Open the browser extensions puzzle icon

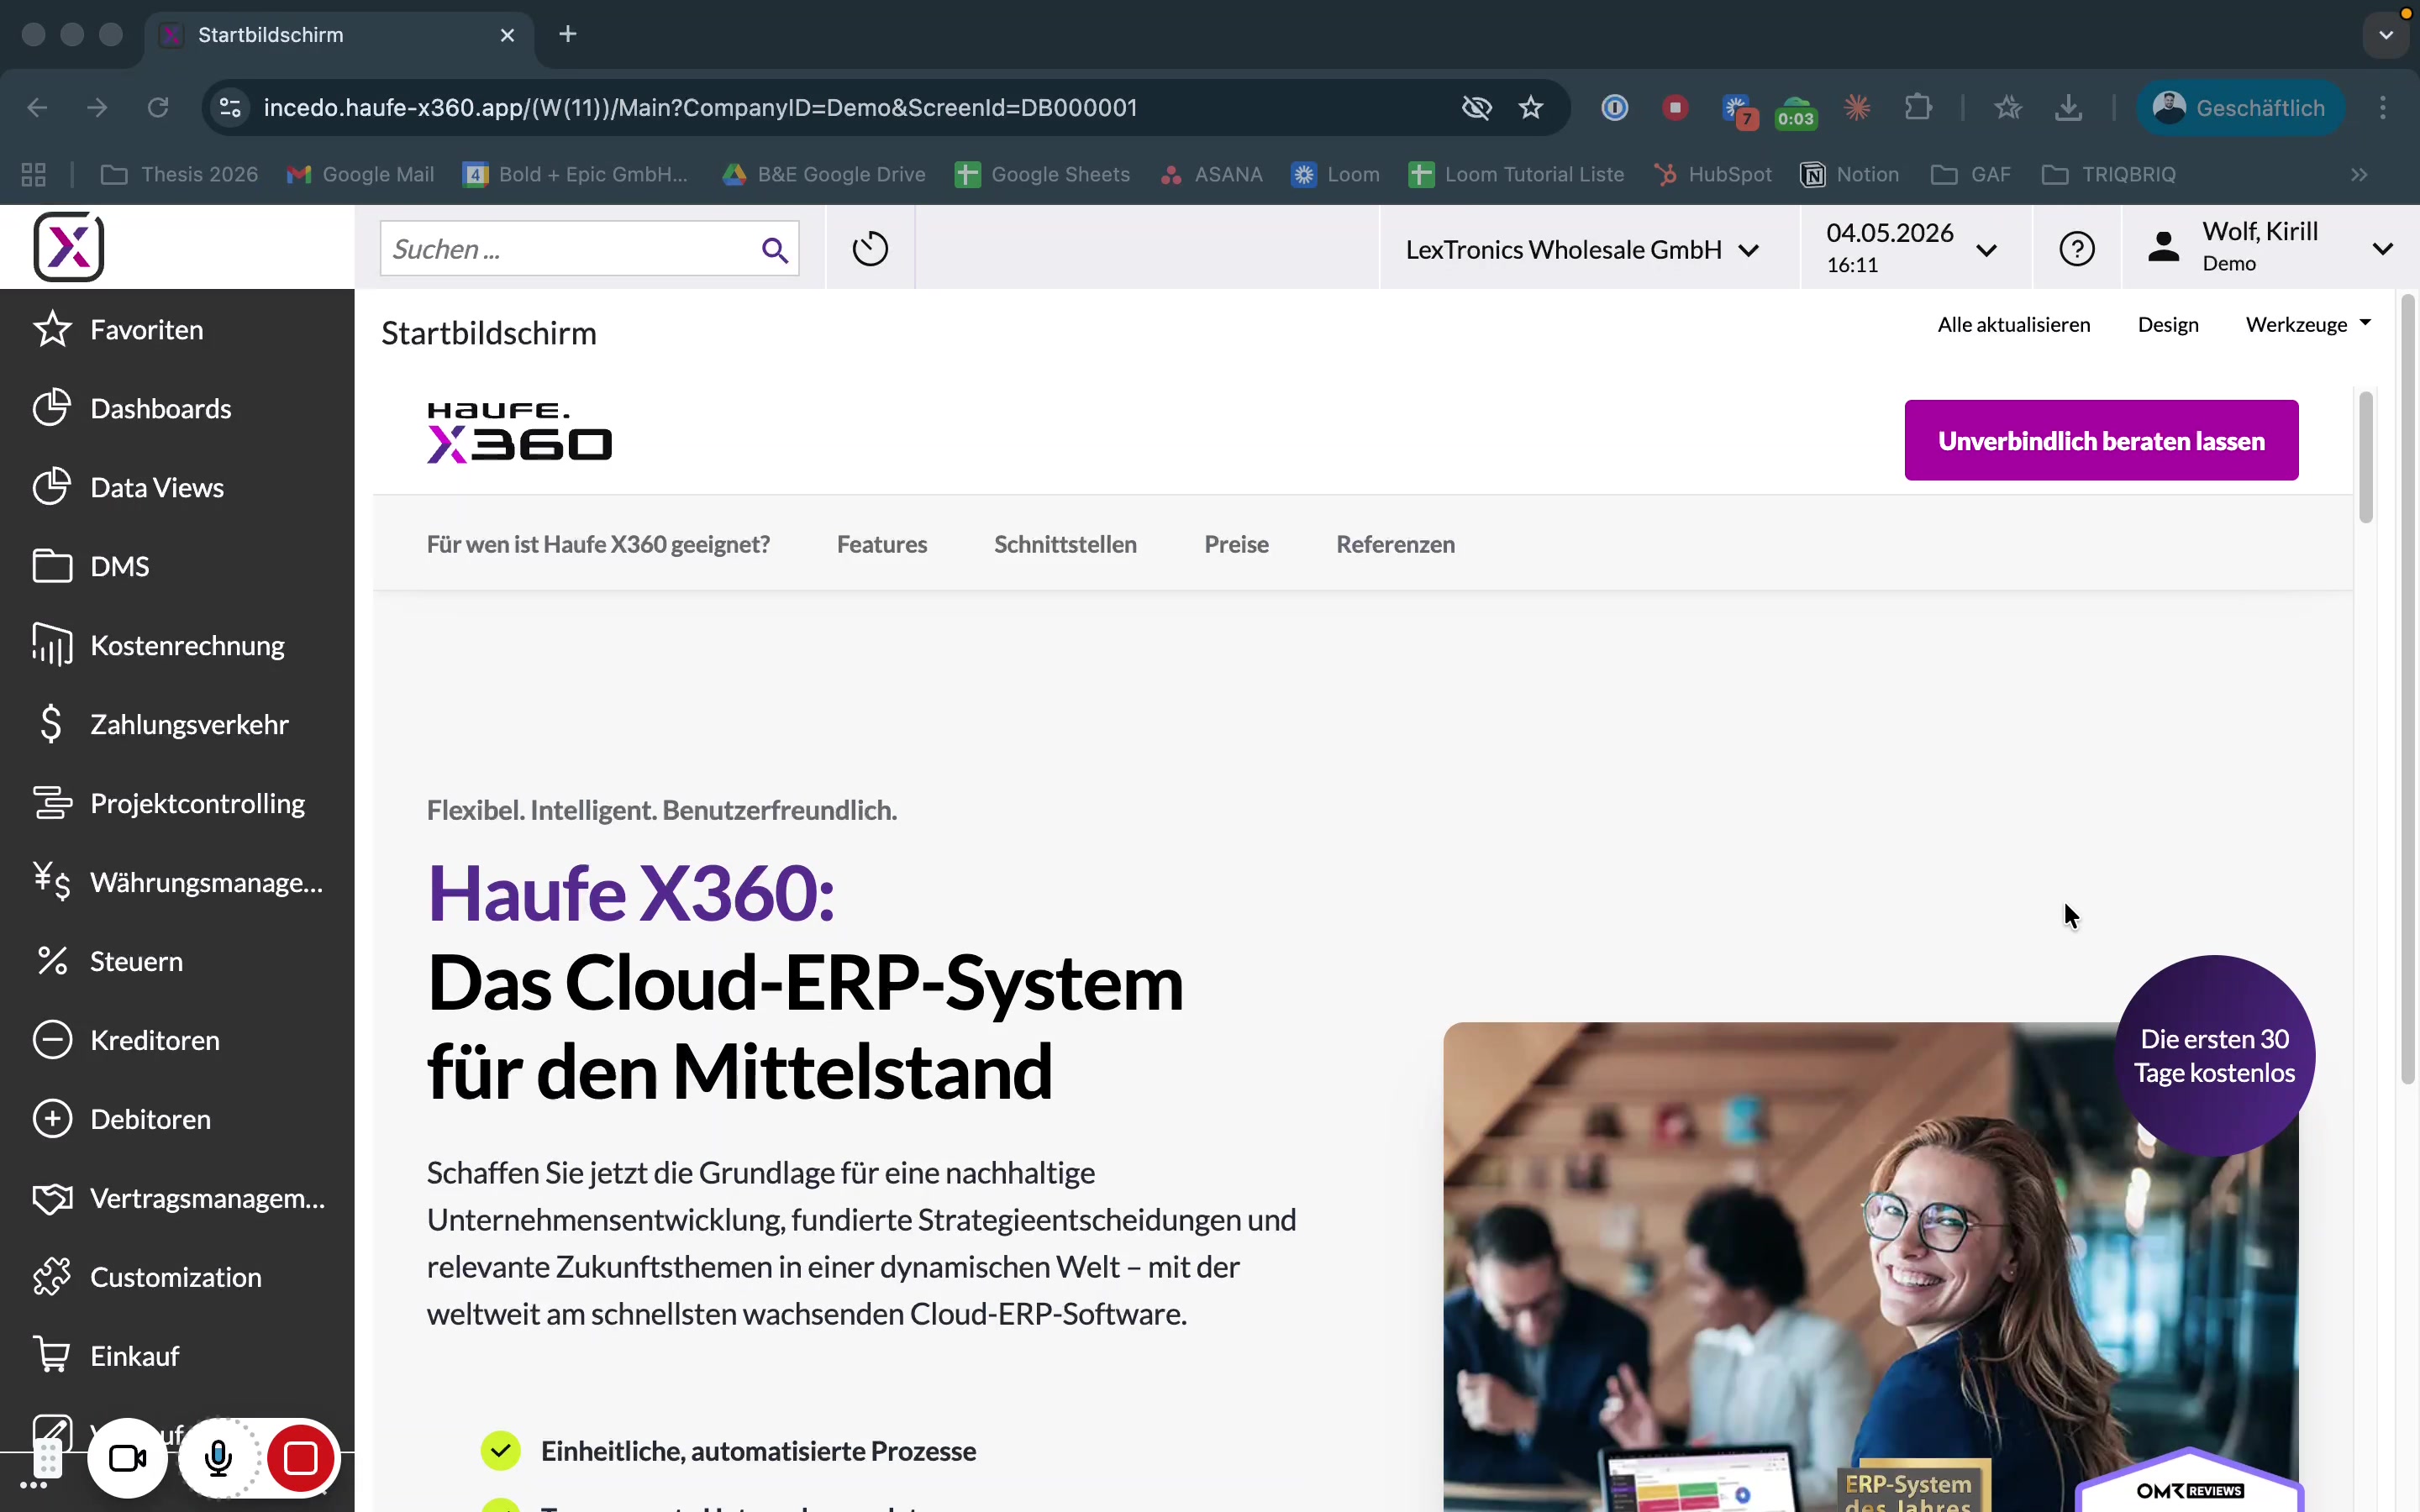click(x=1918, y=107)
